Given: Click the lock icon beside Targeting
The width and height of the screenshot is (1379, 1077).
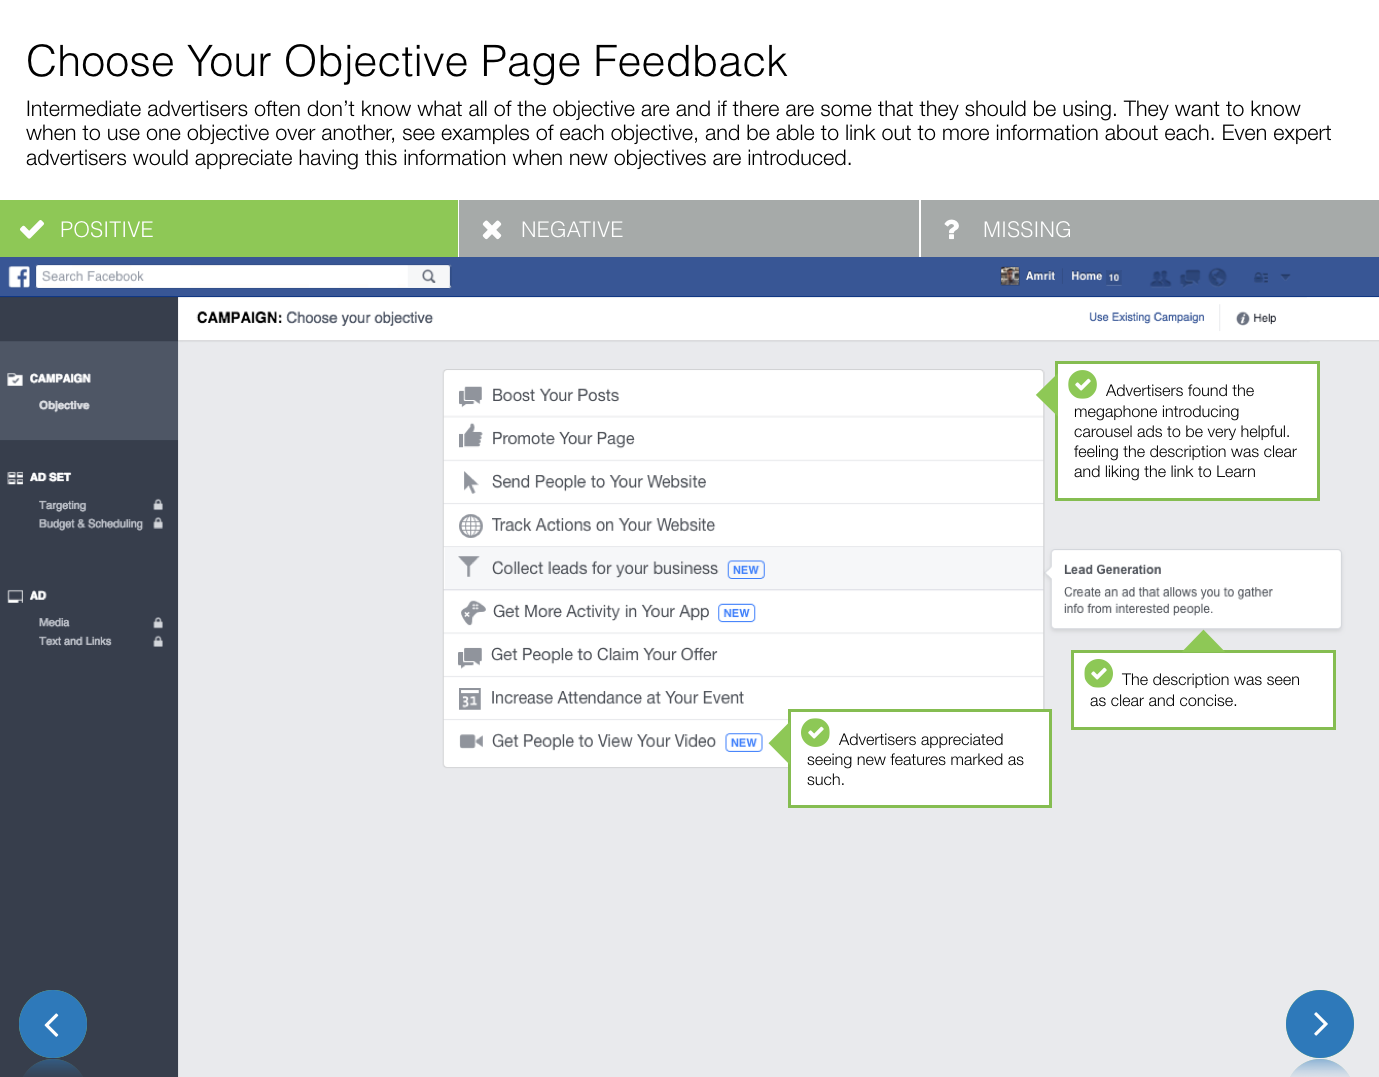Looking at the screenshot, I should pos(158,505).
